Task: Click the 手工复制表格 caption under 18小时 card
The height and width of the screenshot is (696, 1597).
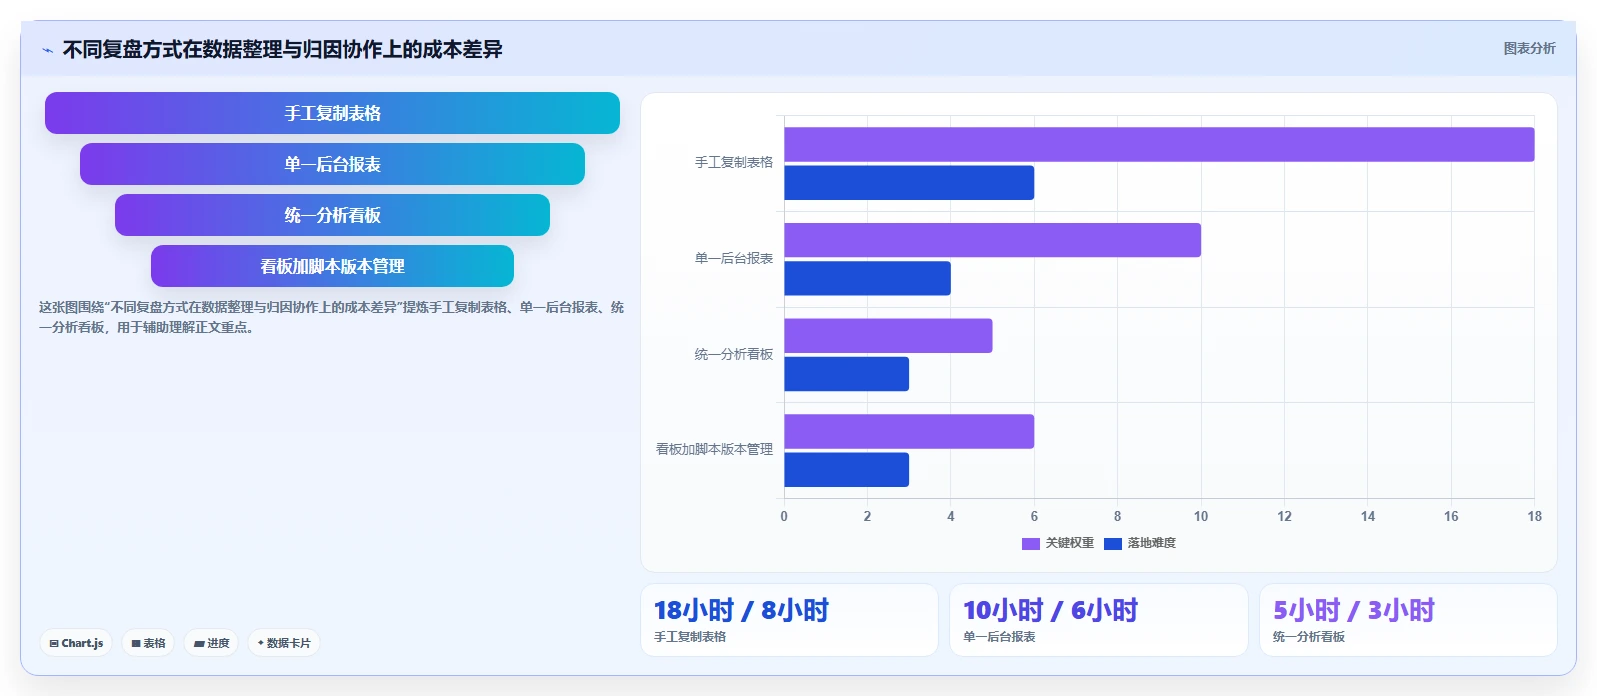Action: [x=690, y=637]
